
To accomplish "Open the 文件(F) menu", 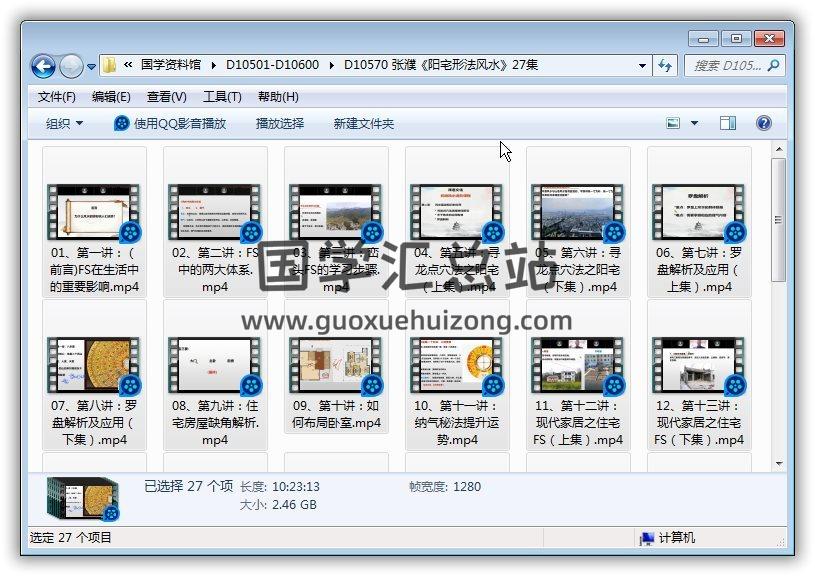I will [x=57, y=97].
